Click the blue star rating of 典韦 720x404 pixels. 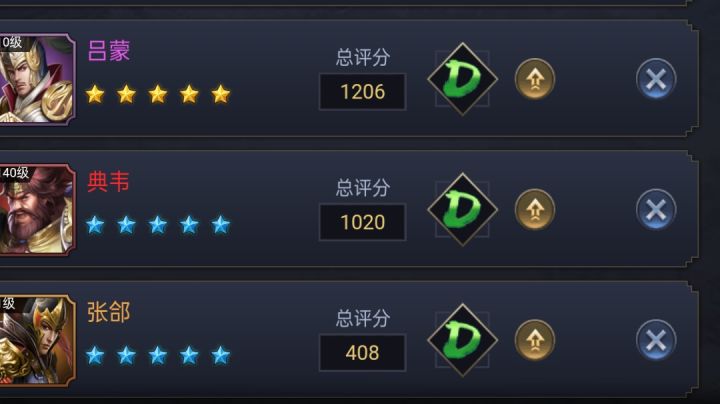(158, 224)
